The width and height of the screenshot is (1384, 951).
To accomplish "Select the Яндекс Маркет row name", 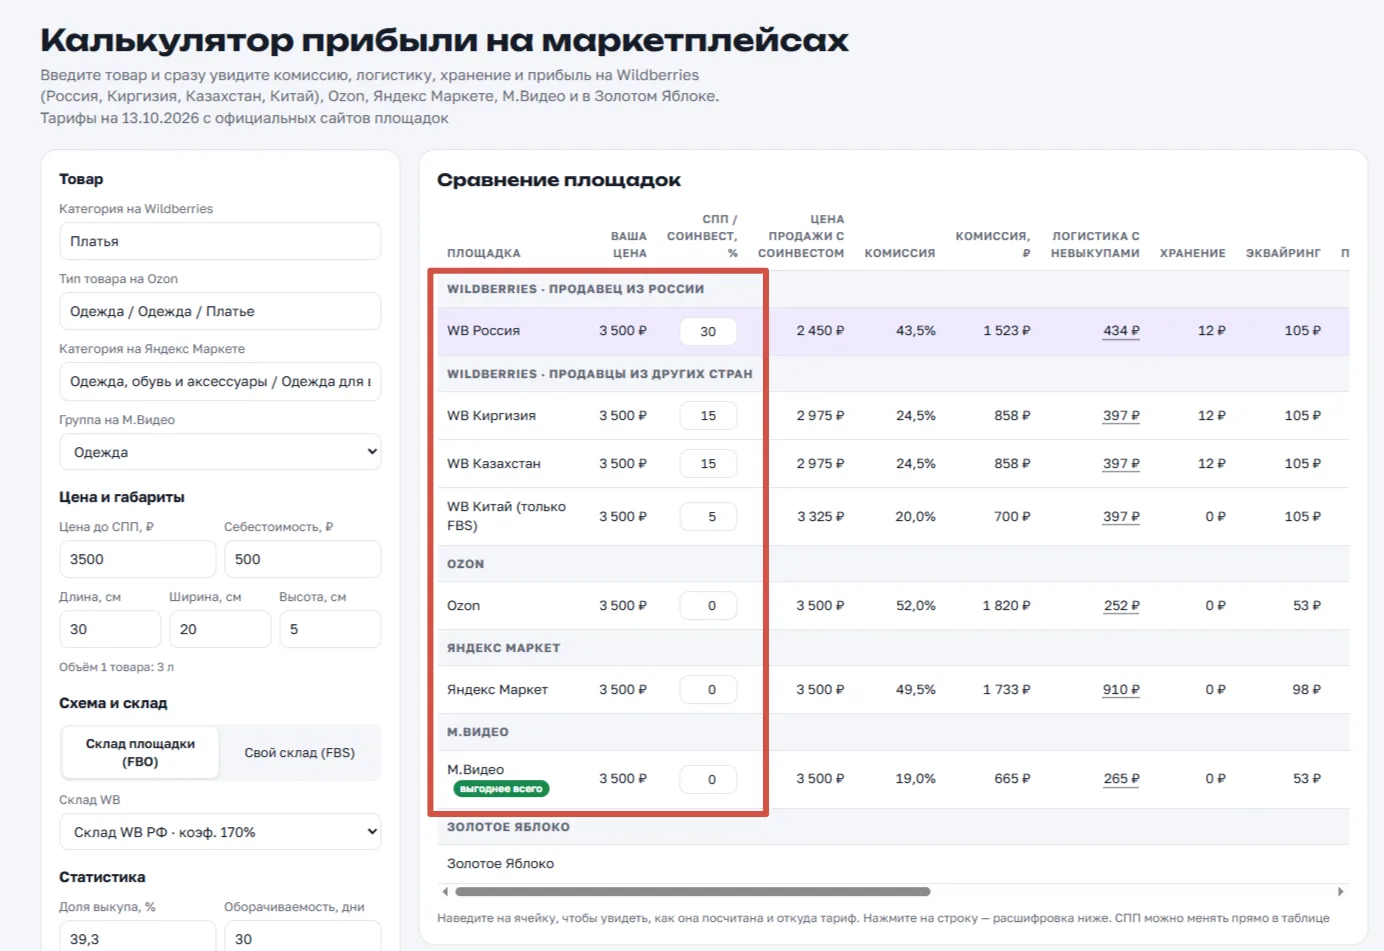I will [x=497, y=689].
